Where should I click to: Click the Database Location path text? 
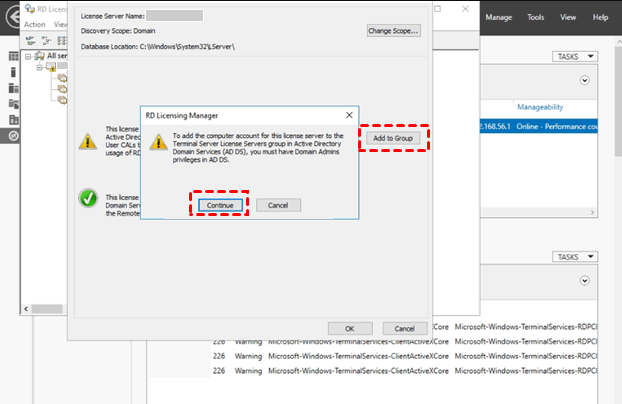pyautogui.click(x=157, y=47)
